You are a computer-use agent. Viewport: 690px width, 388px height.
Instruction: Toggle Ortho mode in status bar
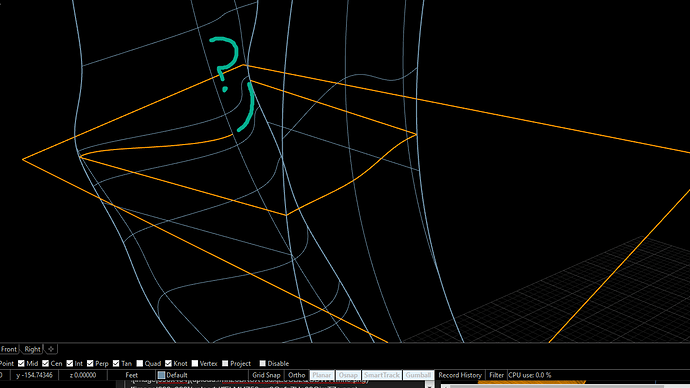pos(297,375)
